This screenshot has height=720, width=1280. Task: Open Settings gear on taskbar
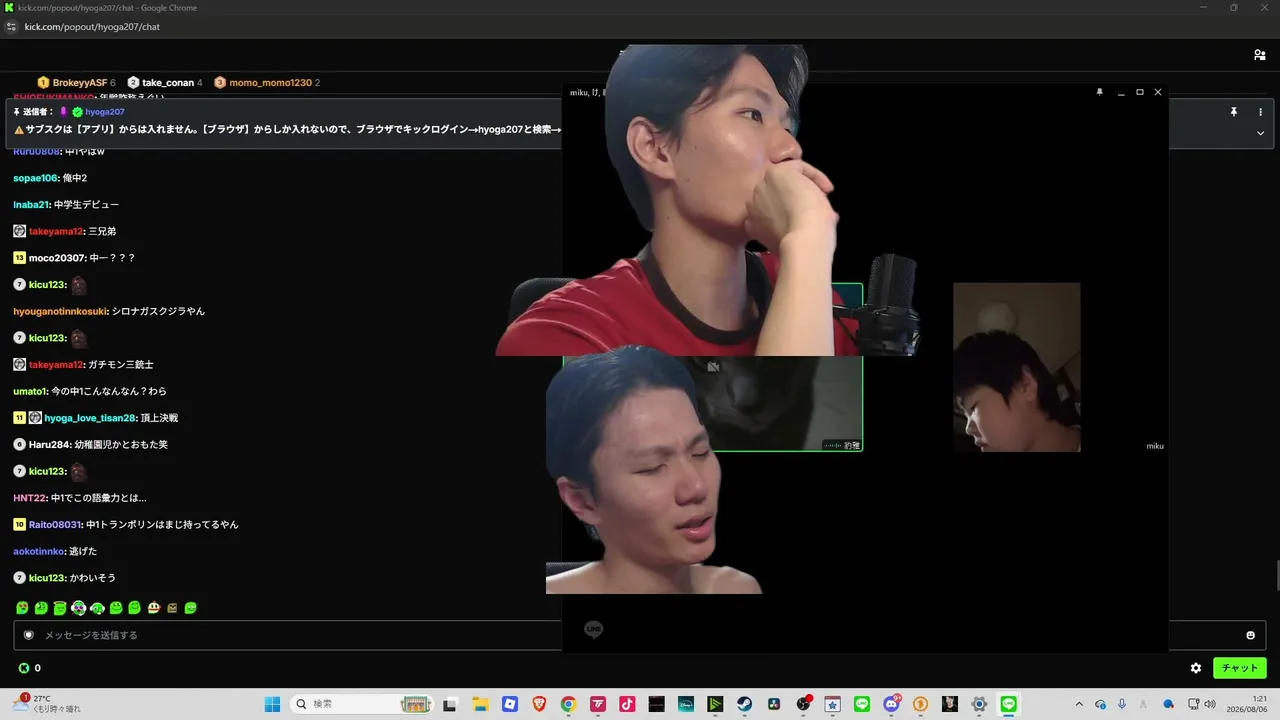tap(980, 704)
